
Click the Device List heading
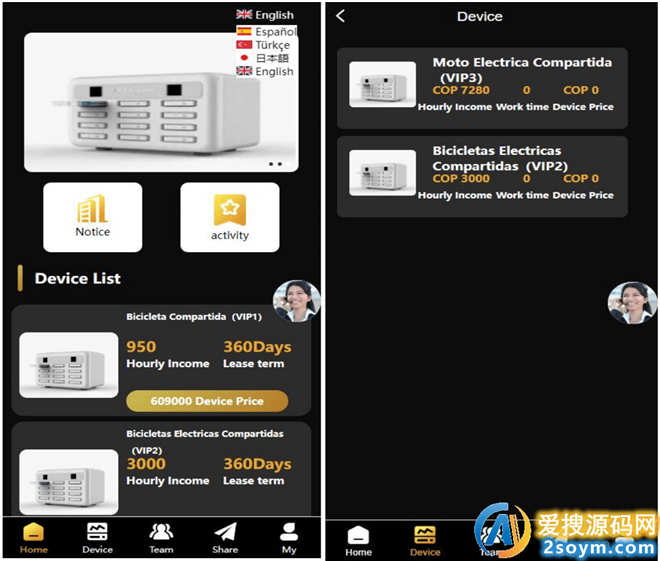coord(78,278)
